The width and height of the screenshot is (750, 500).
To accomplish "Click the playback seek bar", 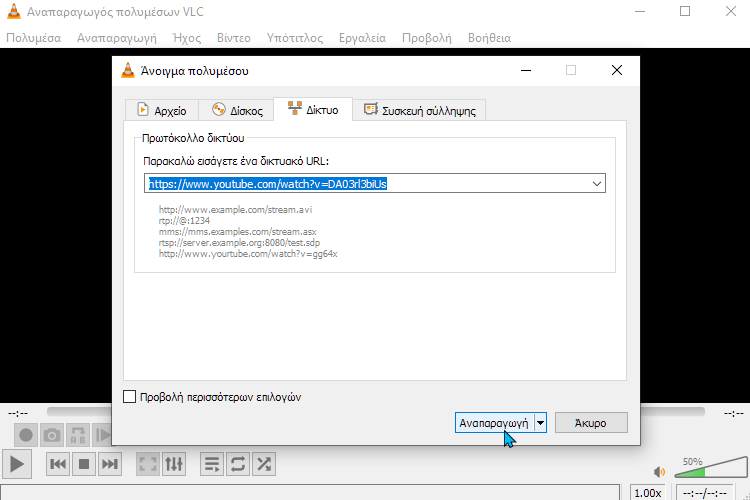I will point(375,411).
